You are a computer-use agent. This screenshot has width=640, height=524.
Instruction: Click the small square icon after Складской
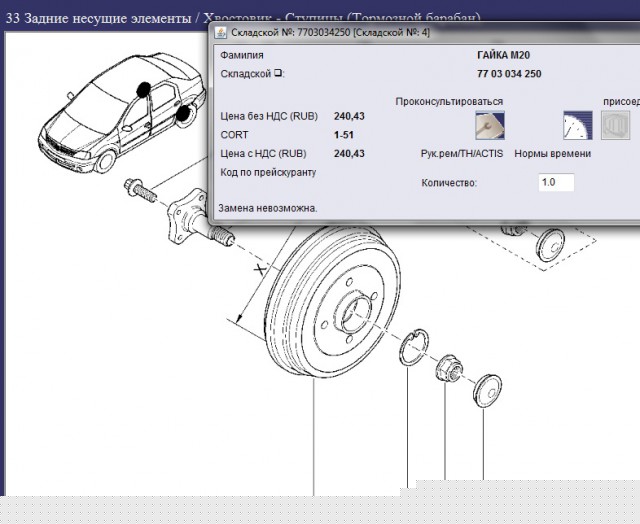pyautogui.click(x=278, y=73)
